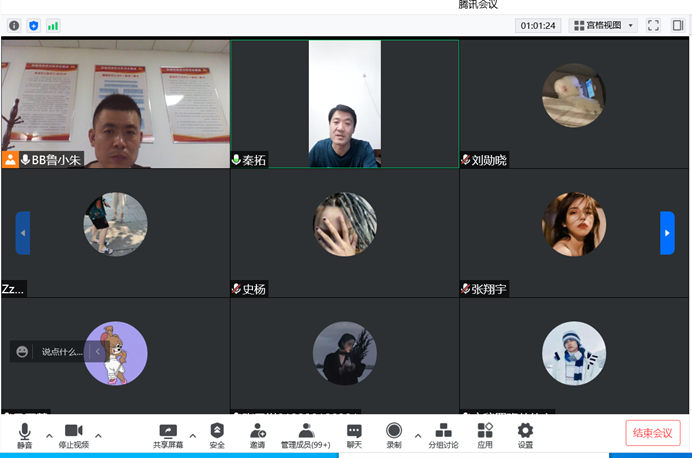Mute the microphone with 静音 button
Screen dimensions: 692x458
24,433
